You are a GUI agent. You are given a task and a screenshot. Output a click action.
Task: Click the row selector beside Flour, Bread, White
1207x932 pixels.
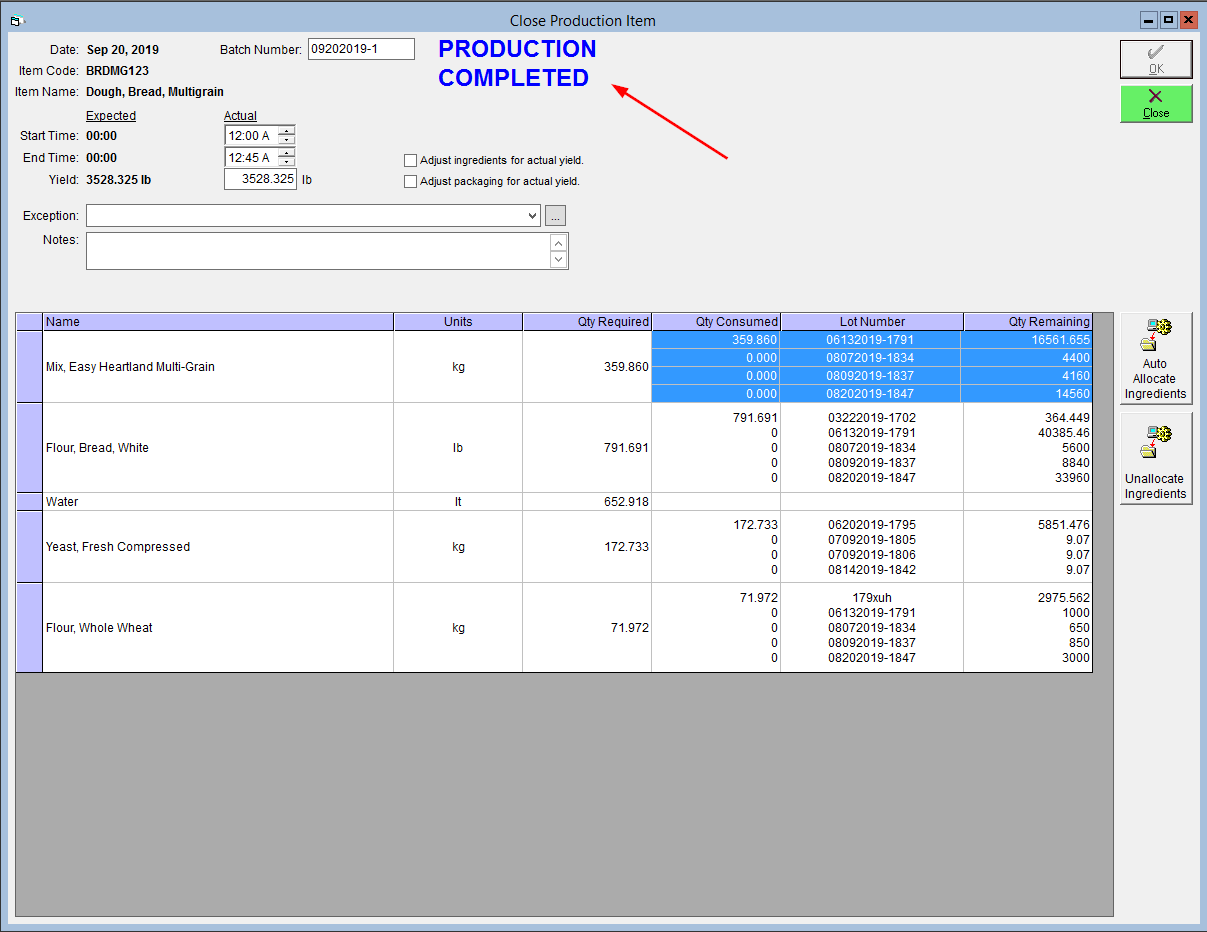tap(29, 448)
